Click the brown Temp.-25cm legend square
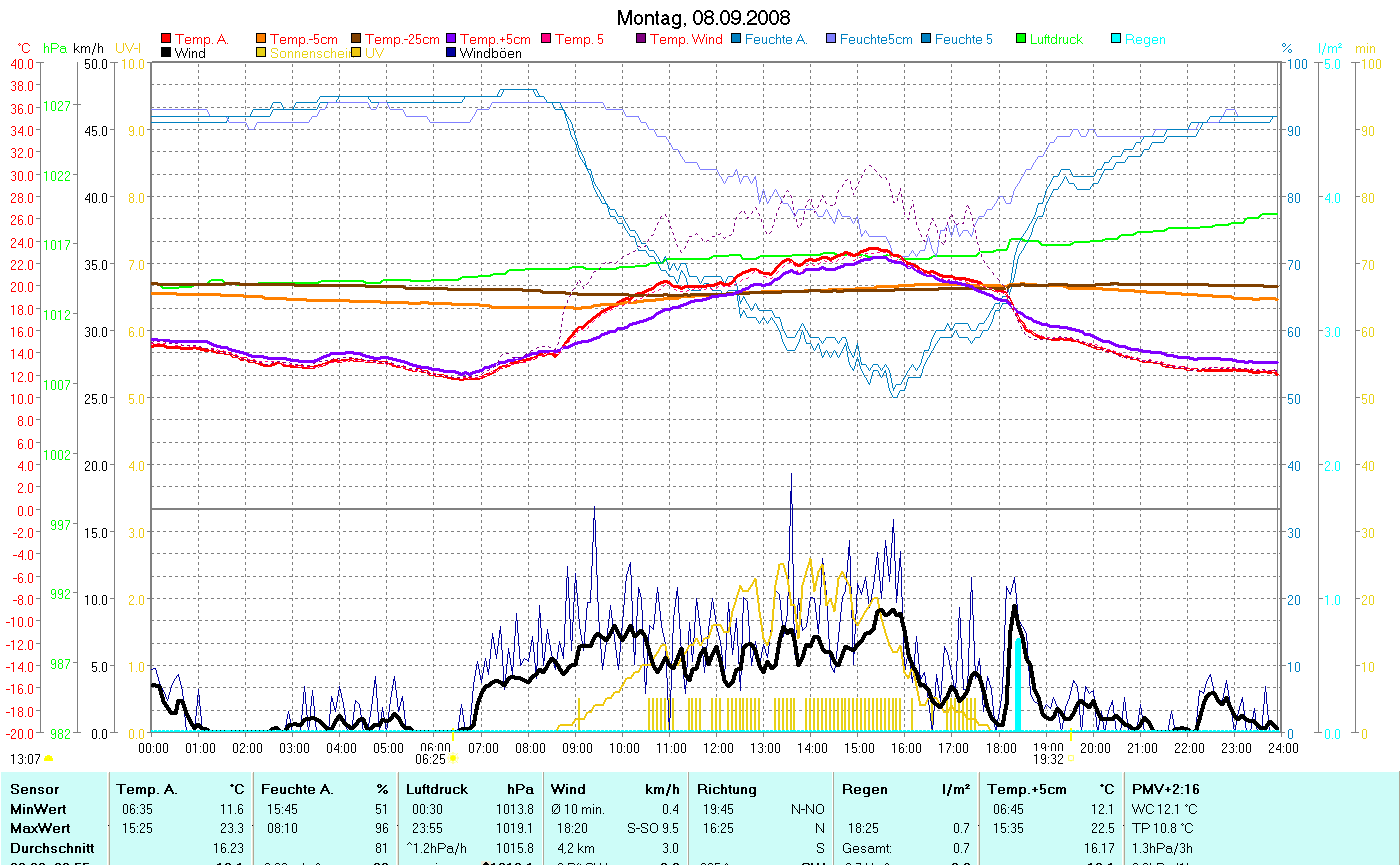Image resolution: width=1400 pixels, height=865 pixels. coord(357,40)
